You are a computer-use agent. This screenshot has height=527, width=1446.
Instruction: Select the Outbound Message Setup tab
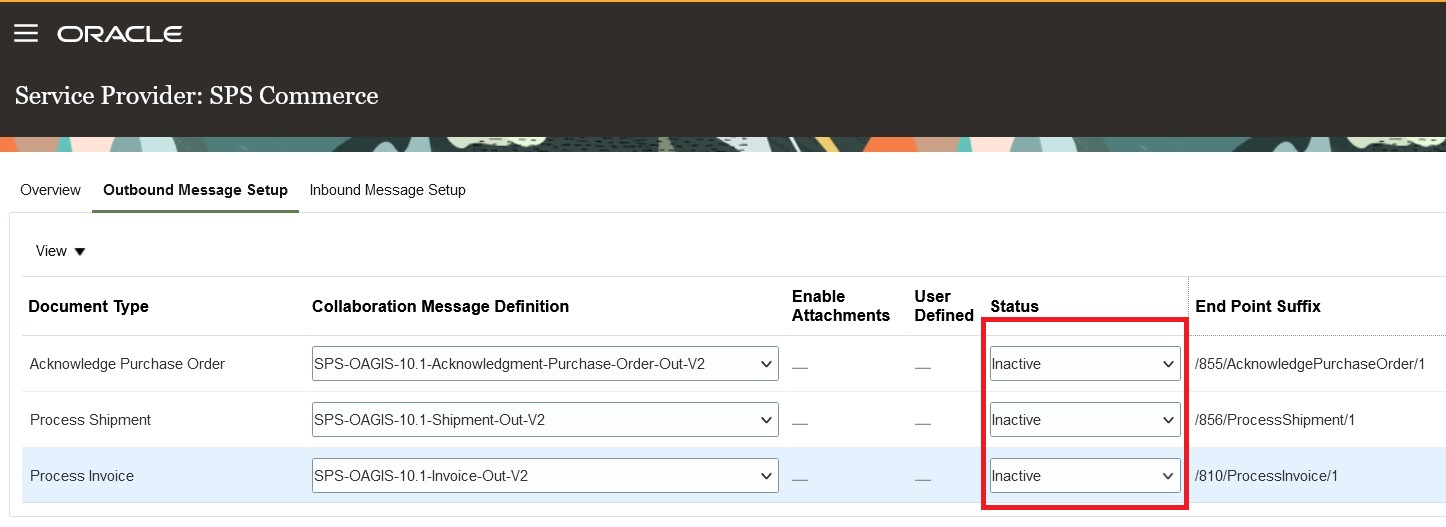click(x=195, y=190)
